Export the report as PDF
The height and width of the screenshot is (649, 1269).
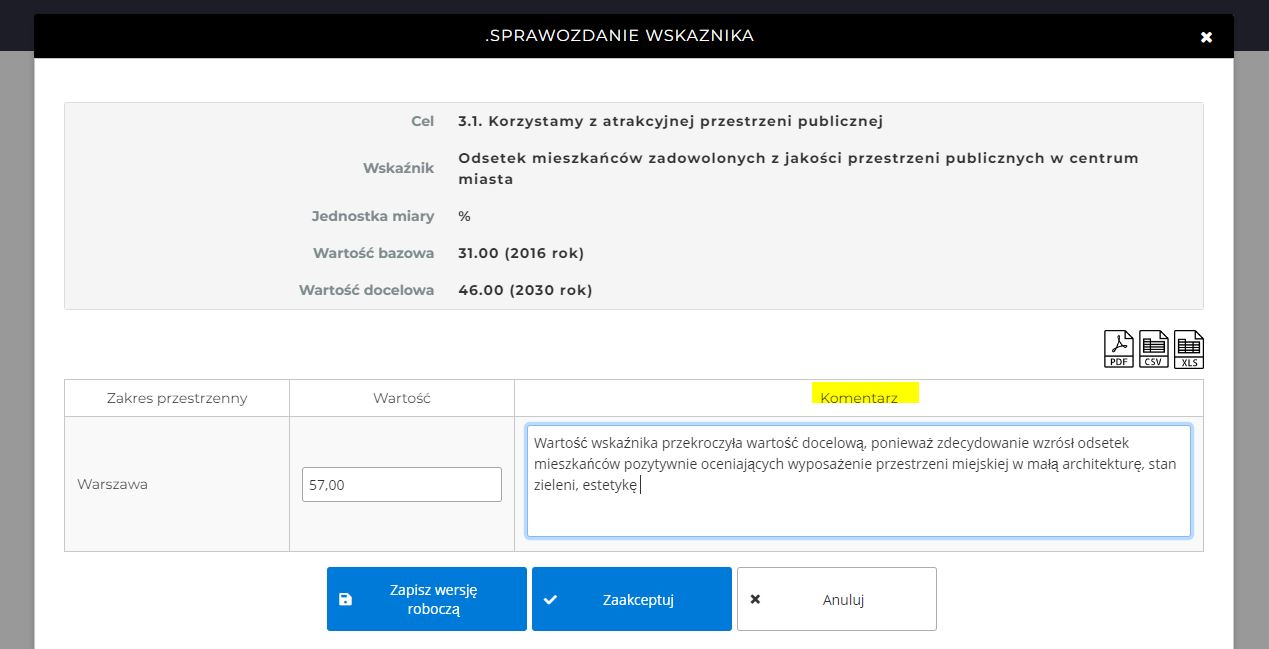pos(1118,349)
